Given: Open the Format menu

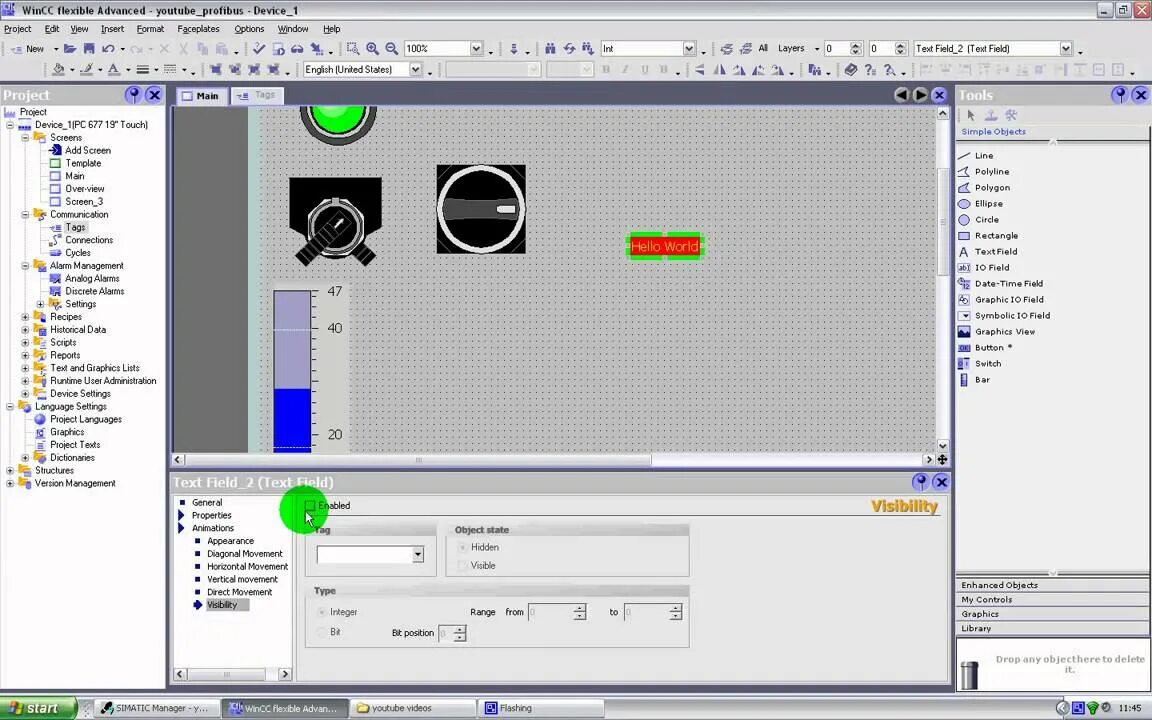Looking at the screenshot, I should pos(151,29).
